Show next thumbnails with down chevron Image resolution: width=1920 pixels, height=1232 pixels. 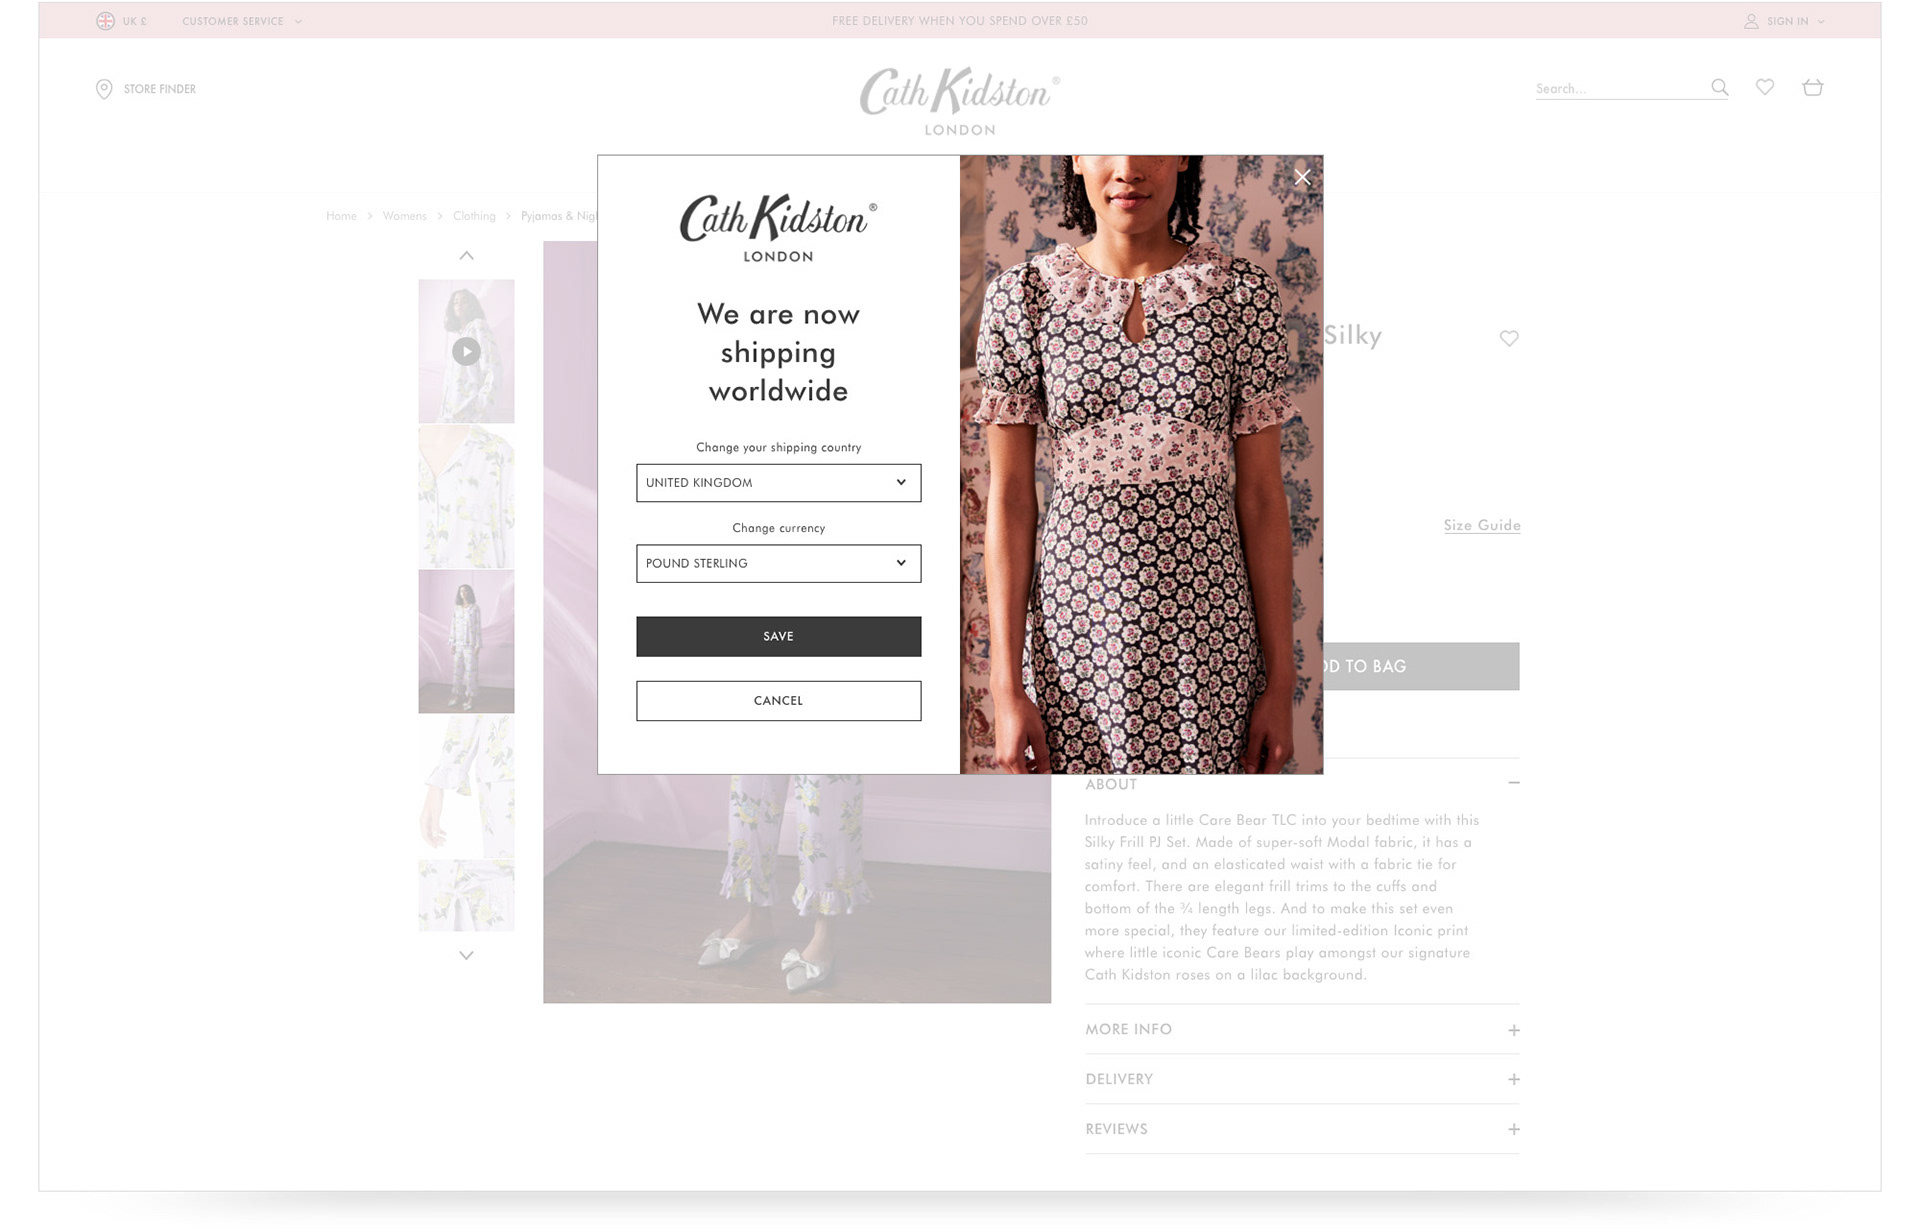[x=466, y=955]
